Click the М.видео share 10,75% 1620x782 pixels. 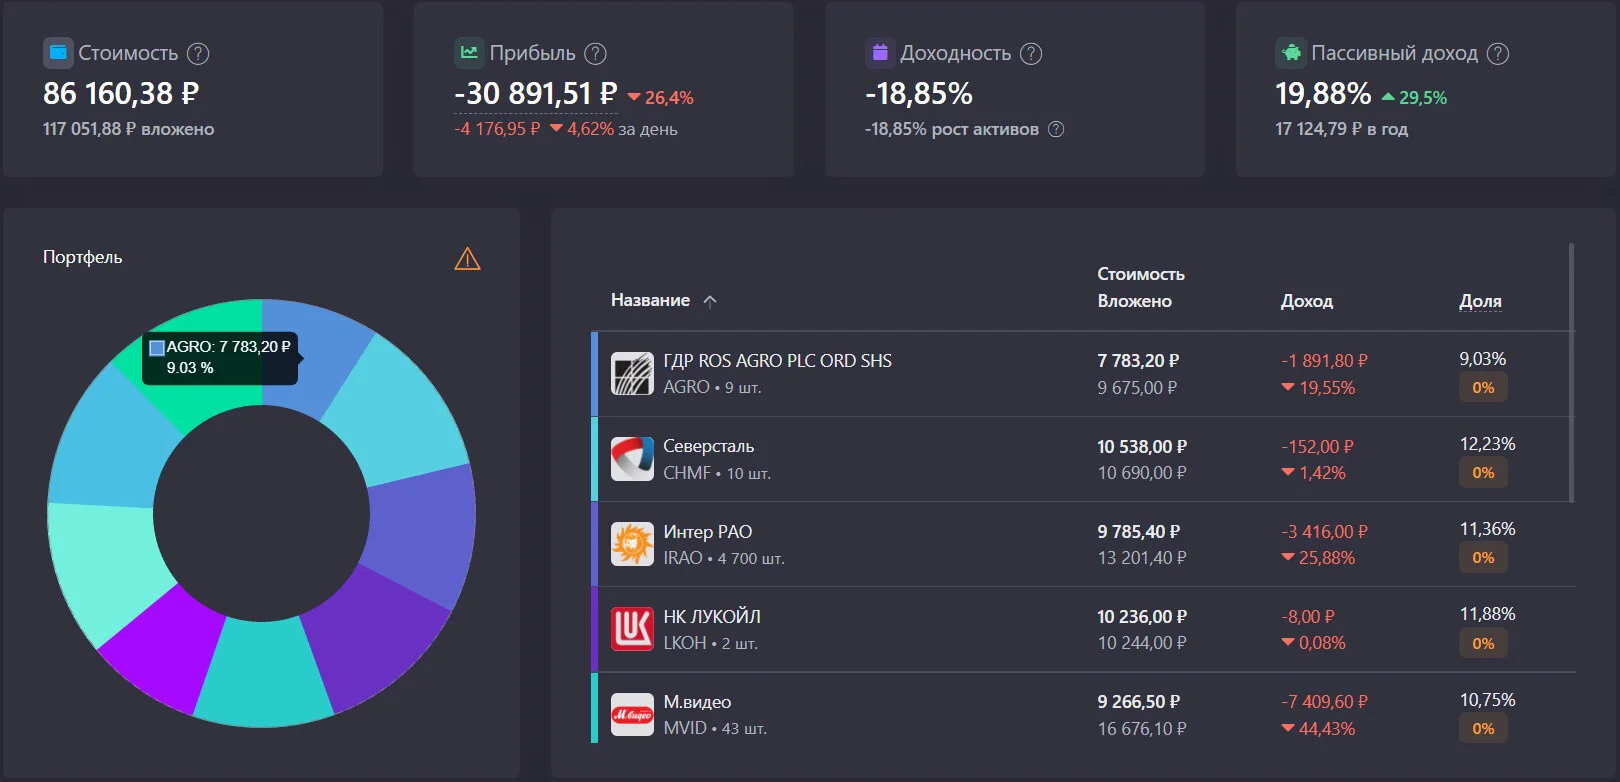point(1487,700)
